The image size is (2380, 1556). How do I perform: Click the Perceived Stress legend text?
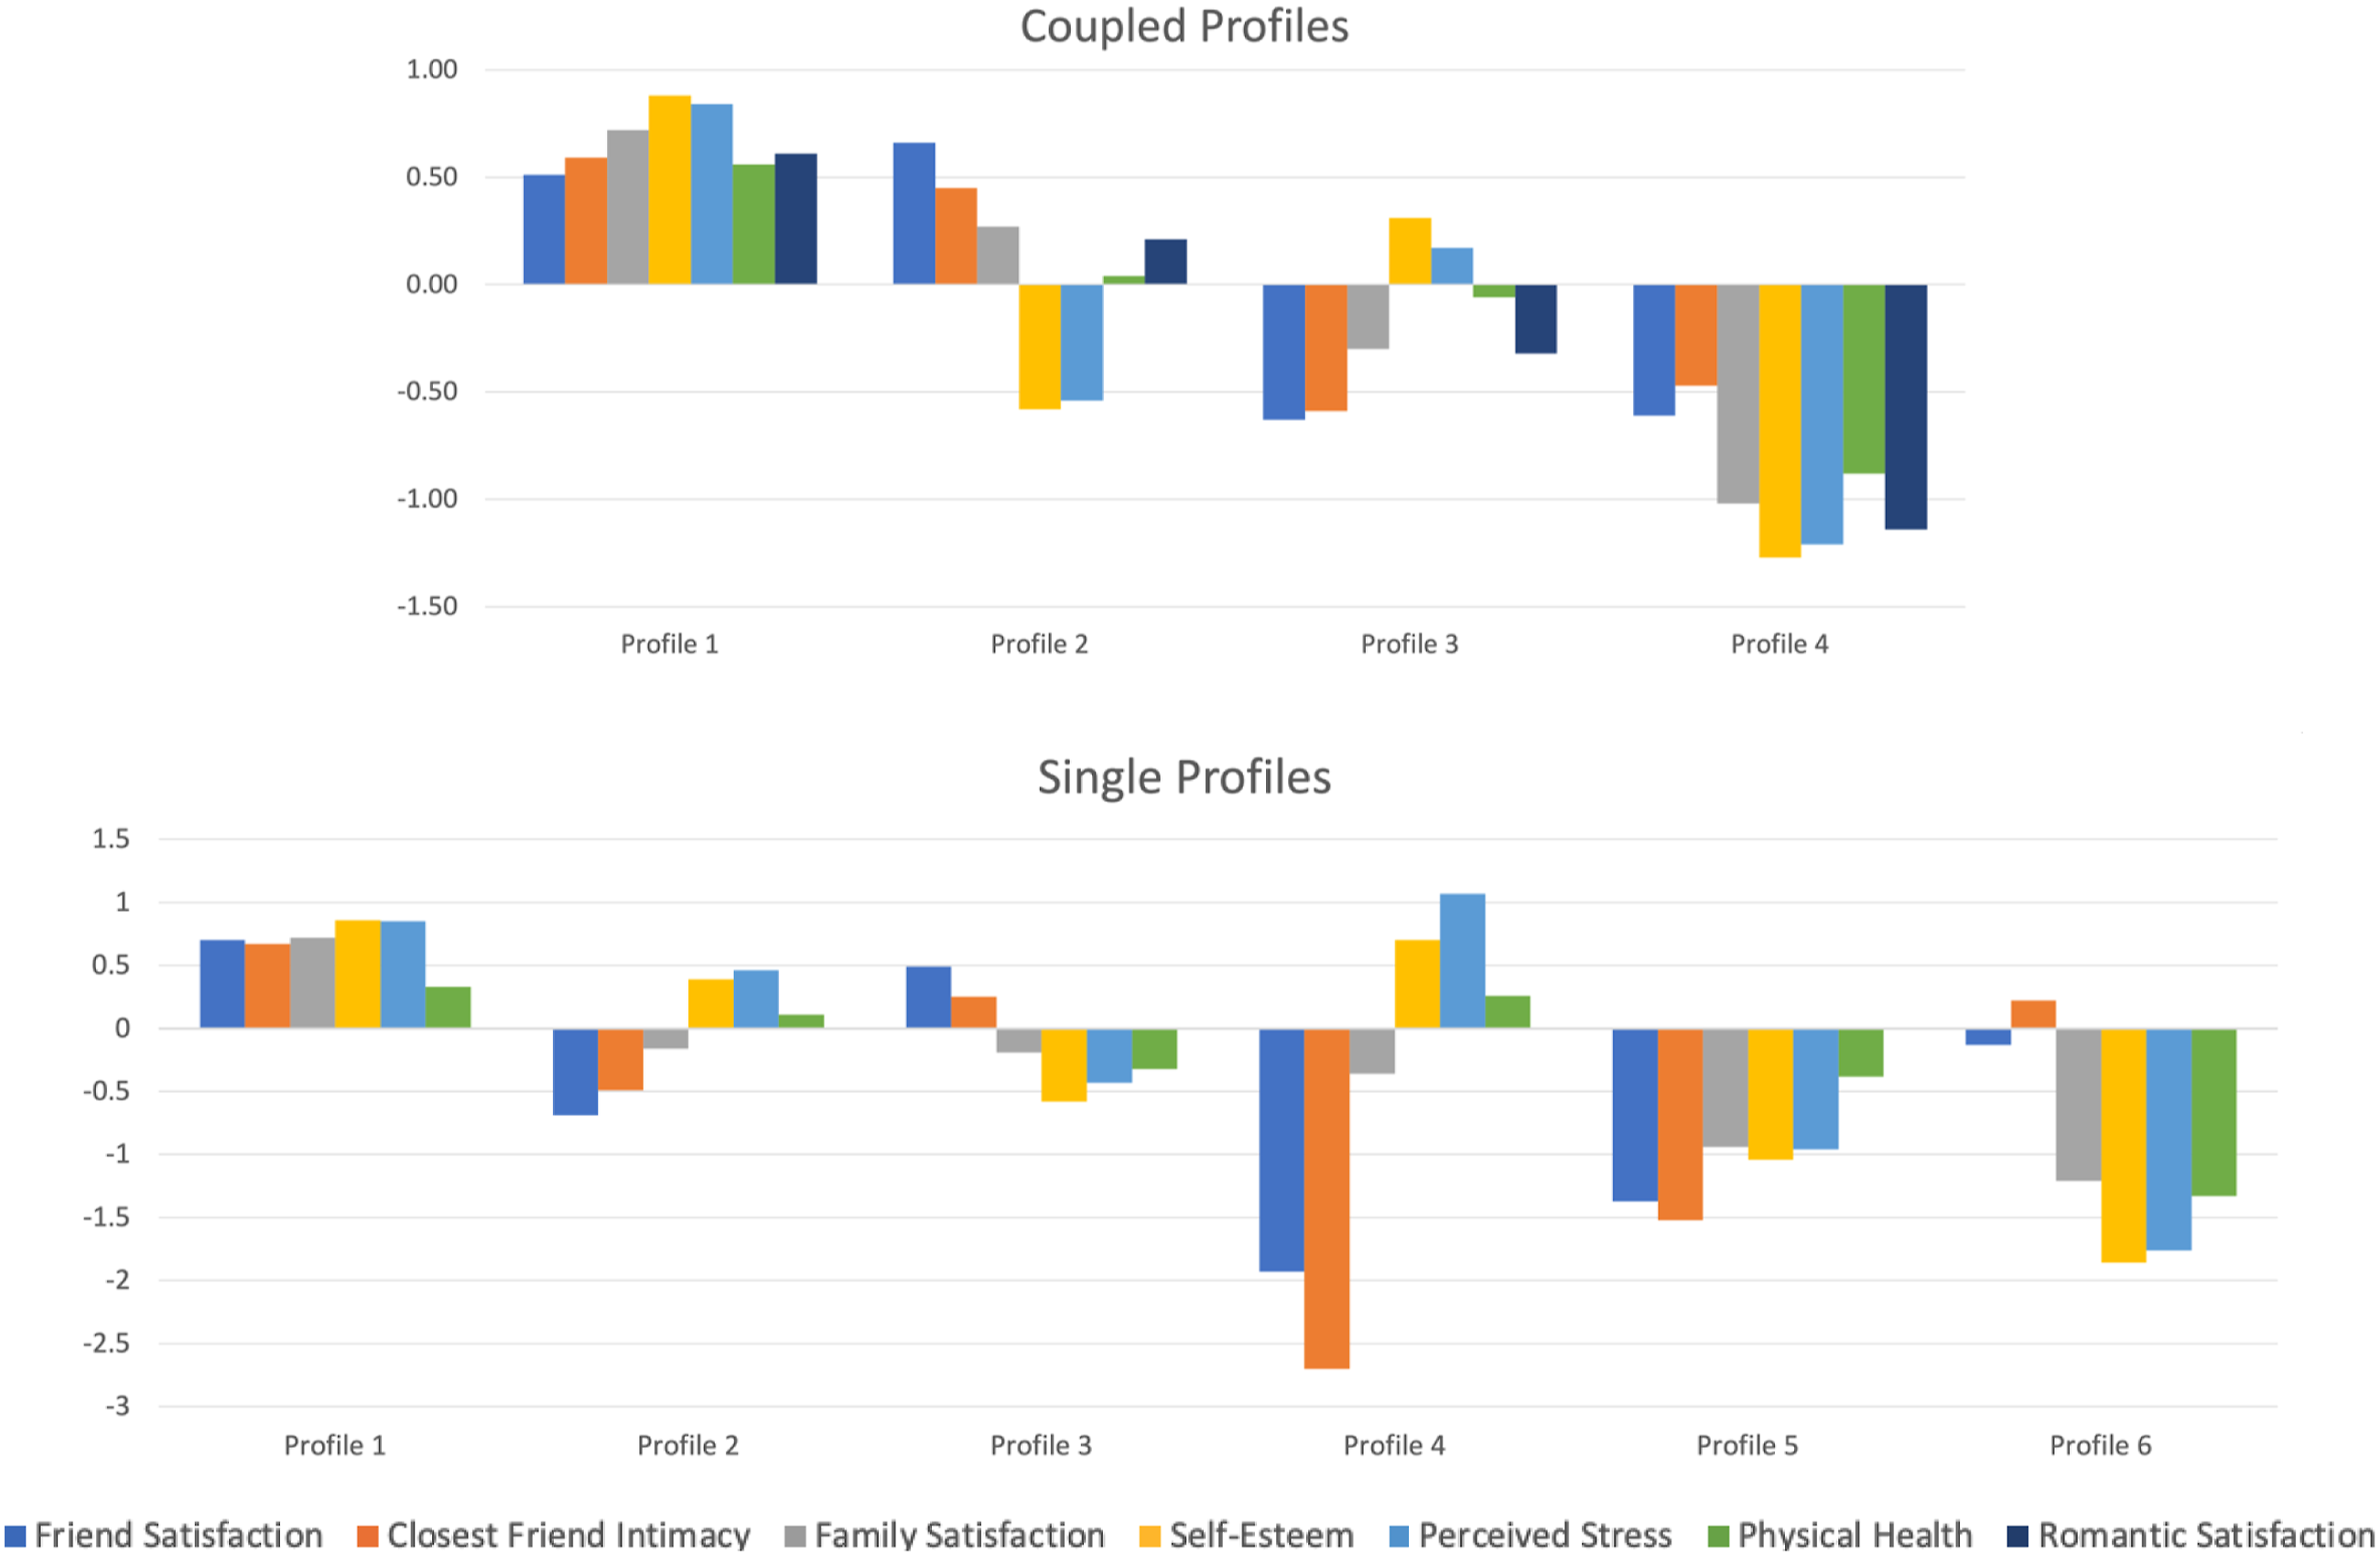click(x=1545, y=1536)
